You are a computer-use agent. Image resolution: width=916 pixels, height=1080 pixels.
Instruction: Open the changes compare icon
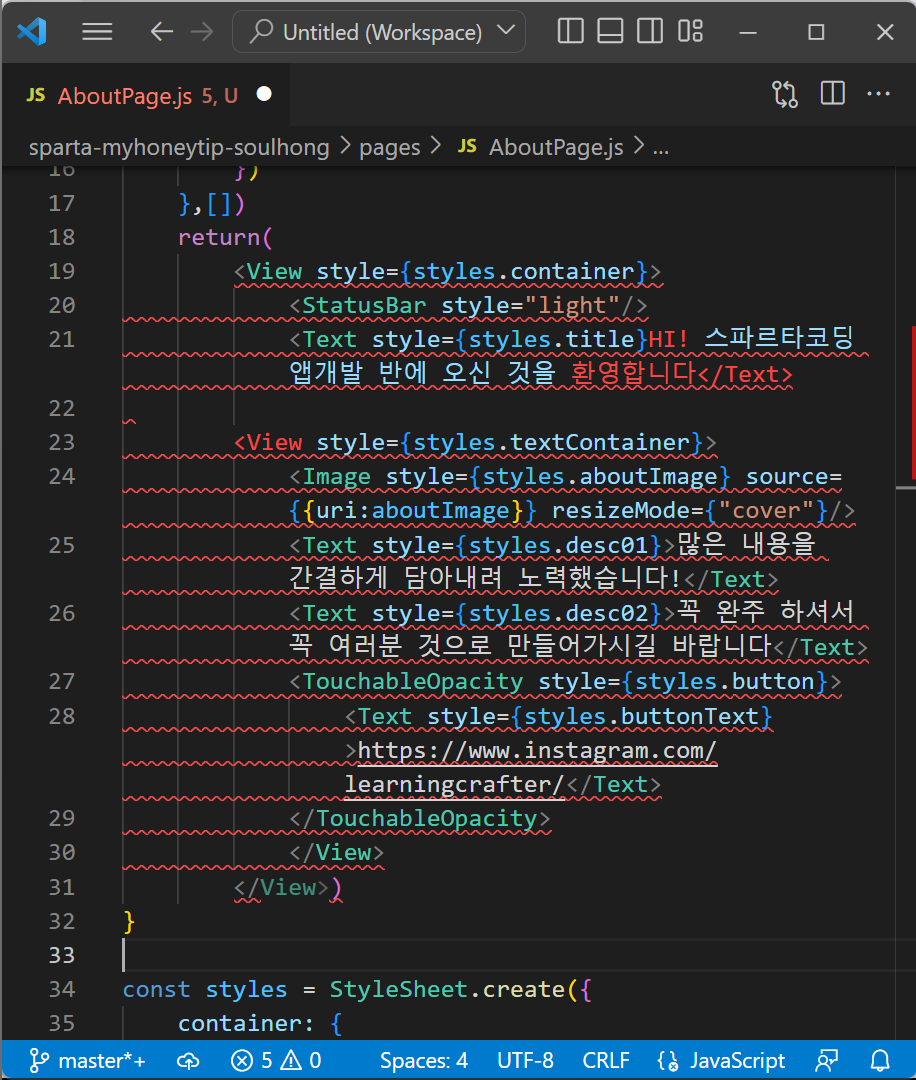coord(784,94)
